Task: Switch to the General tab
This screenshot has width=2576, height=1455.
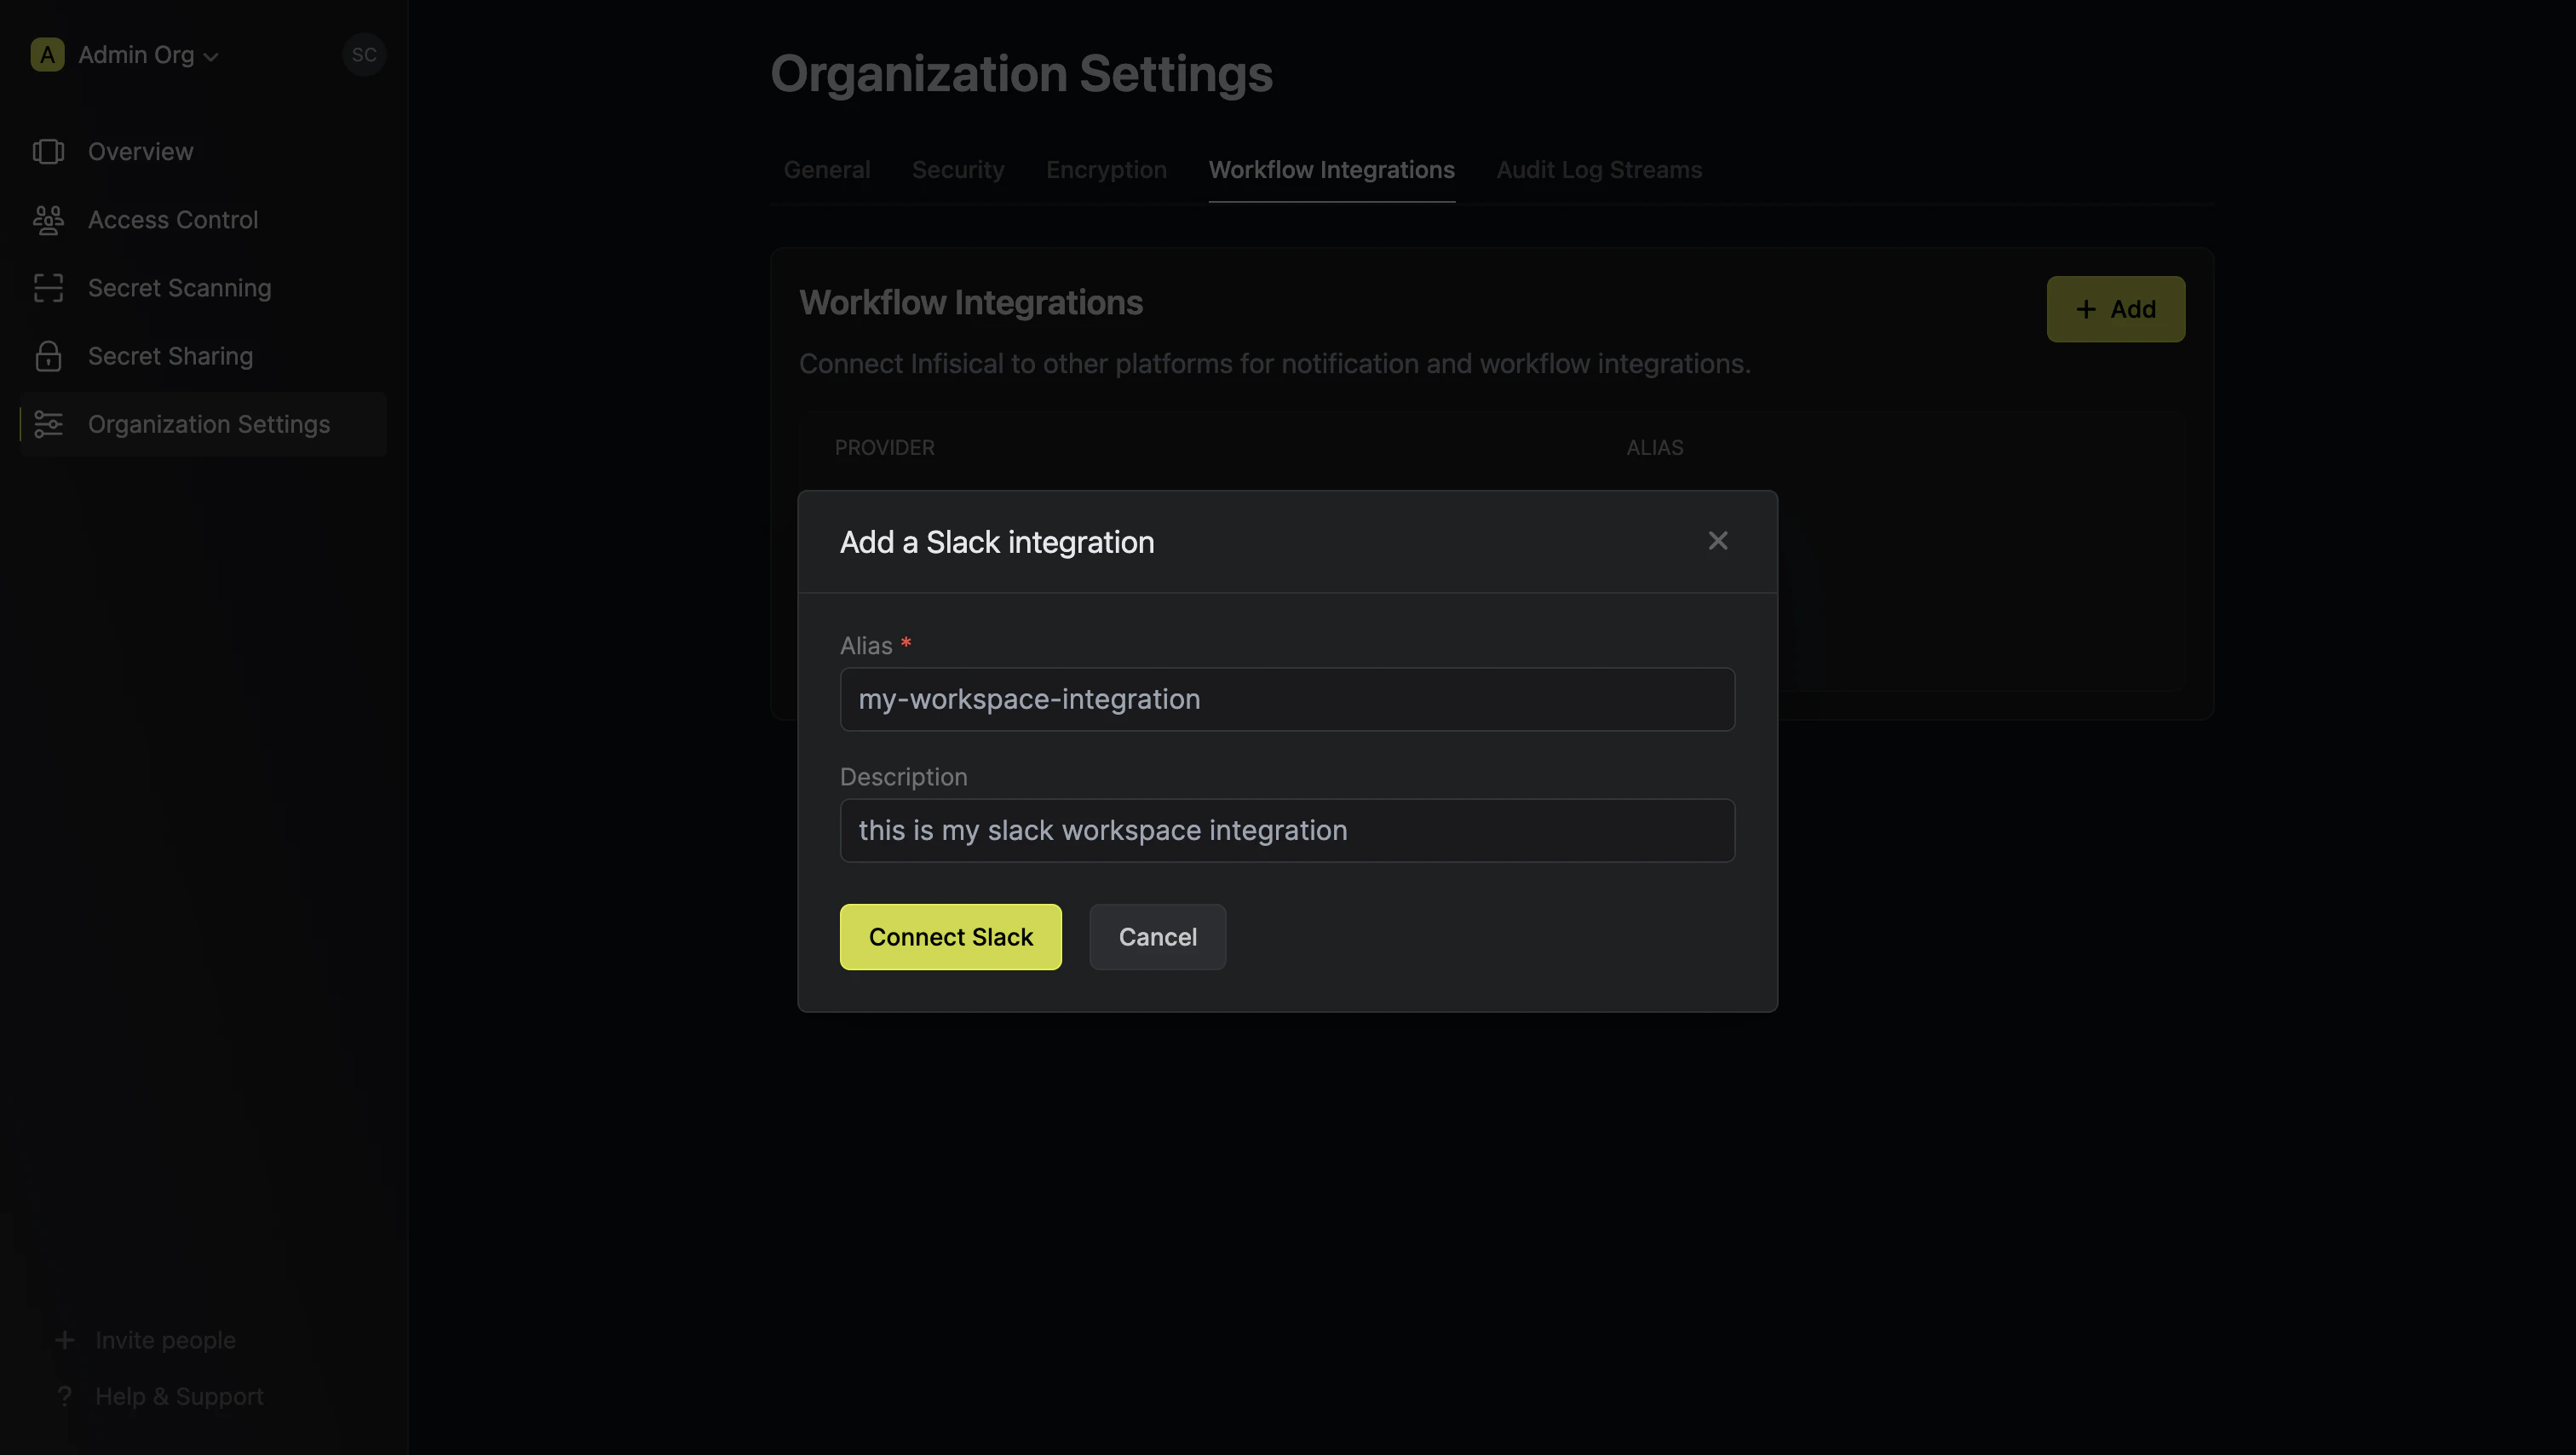Action: pos(826,170)
